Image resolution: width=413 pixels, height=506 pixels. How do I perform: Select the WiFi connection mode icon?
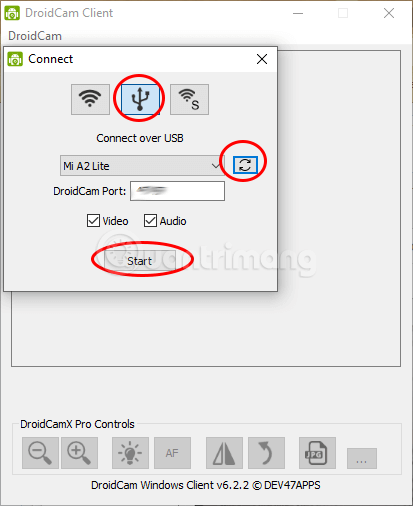pos(90,99)
